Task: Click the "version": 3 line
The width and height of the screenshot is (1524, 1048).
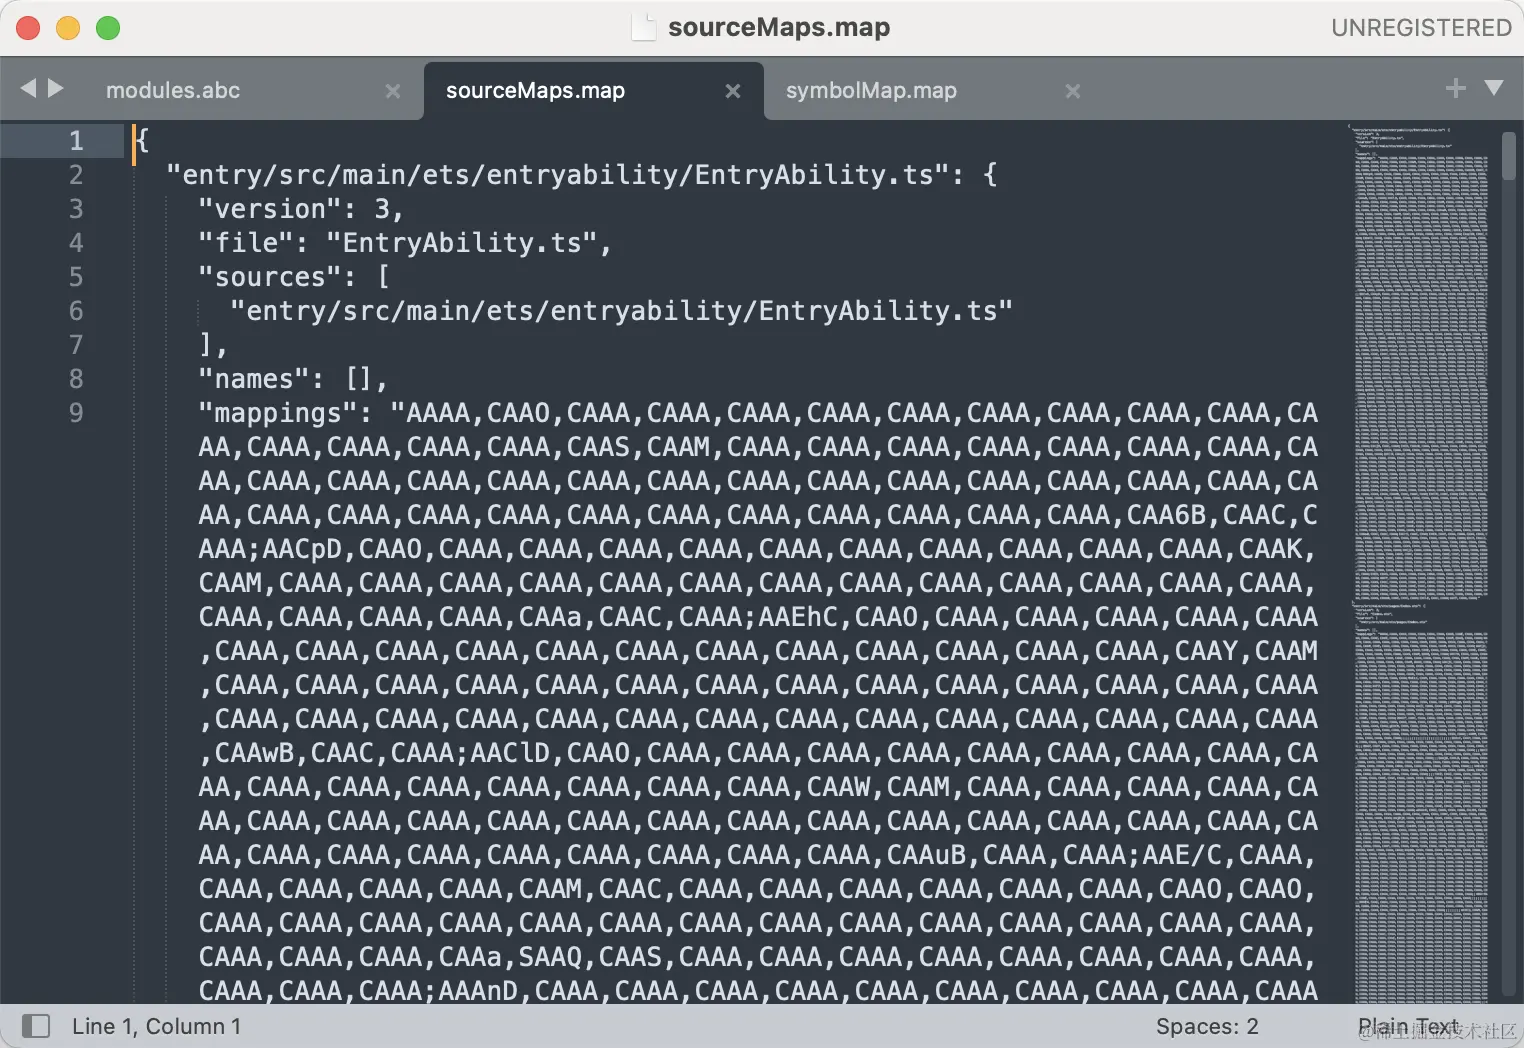Action: 300,209
